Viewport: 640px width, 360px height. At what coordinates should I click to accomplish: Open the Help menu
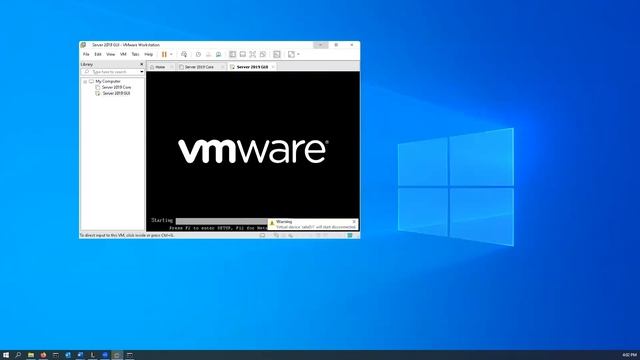click(x=149, y=54)
